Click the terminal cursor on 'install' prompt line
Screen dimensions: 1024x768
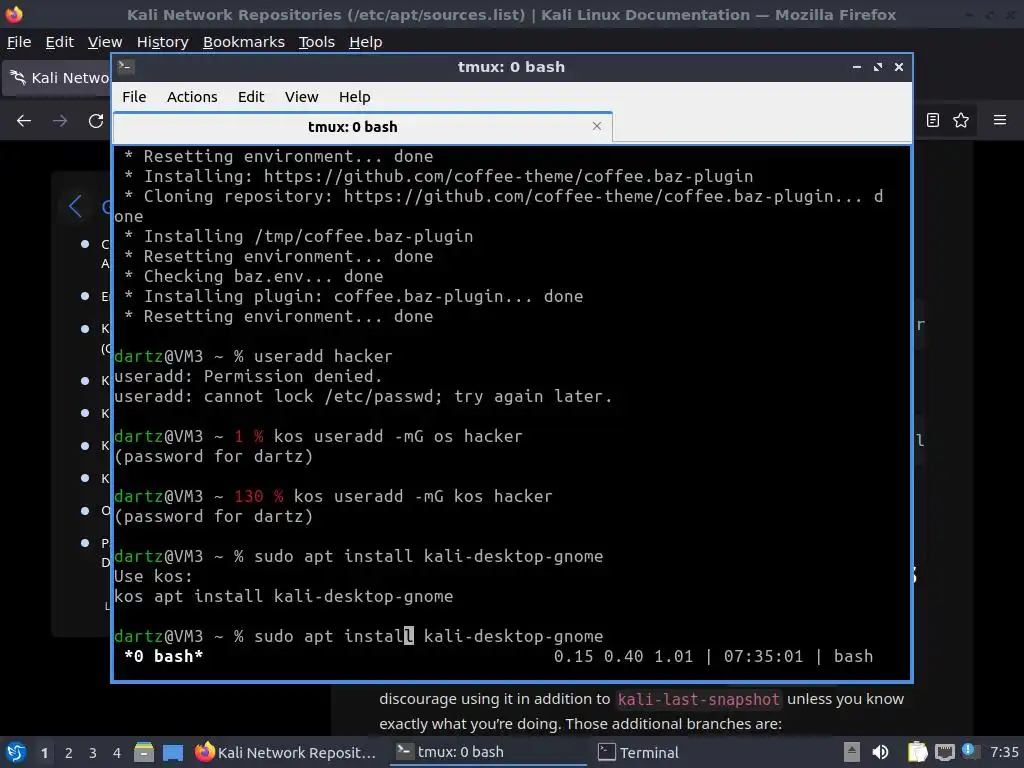coord(409,636)
